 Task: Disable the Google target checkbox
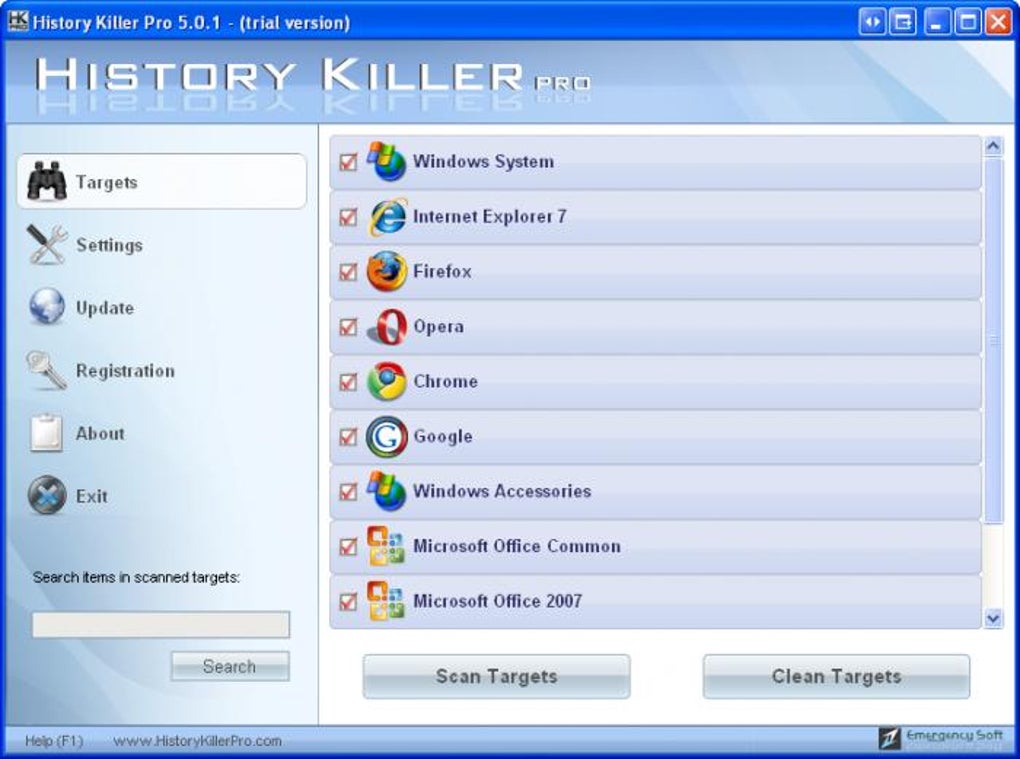pos(348,436)
